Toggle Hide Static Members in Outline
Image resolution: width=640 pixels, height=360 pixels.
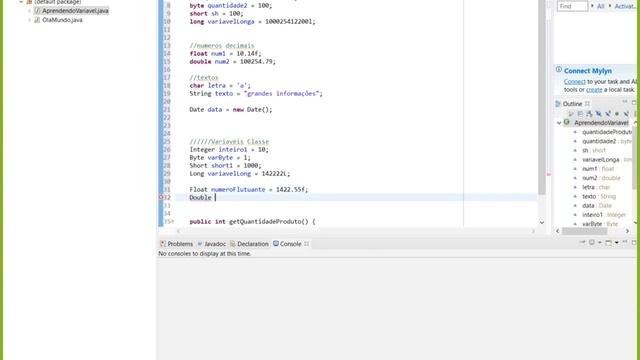pyautogui.click(x=608, y=113)
